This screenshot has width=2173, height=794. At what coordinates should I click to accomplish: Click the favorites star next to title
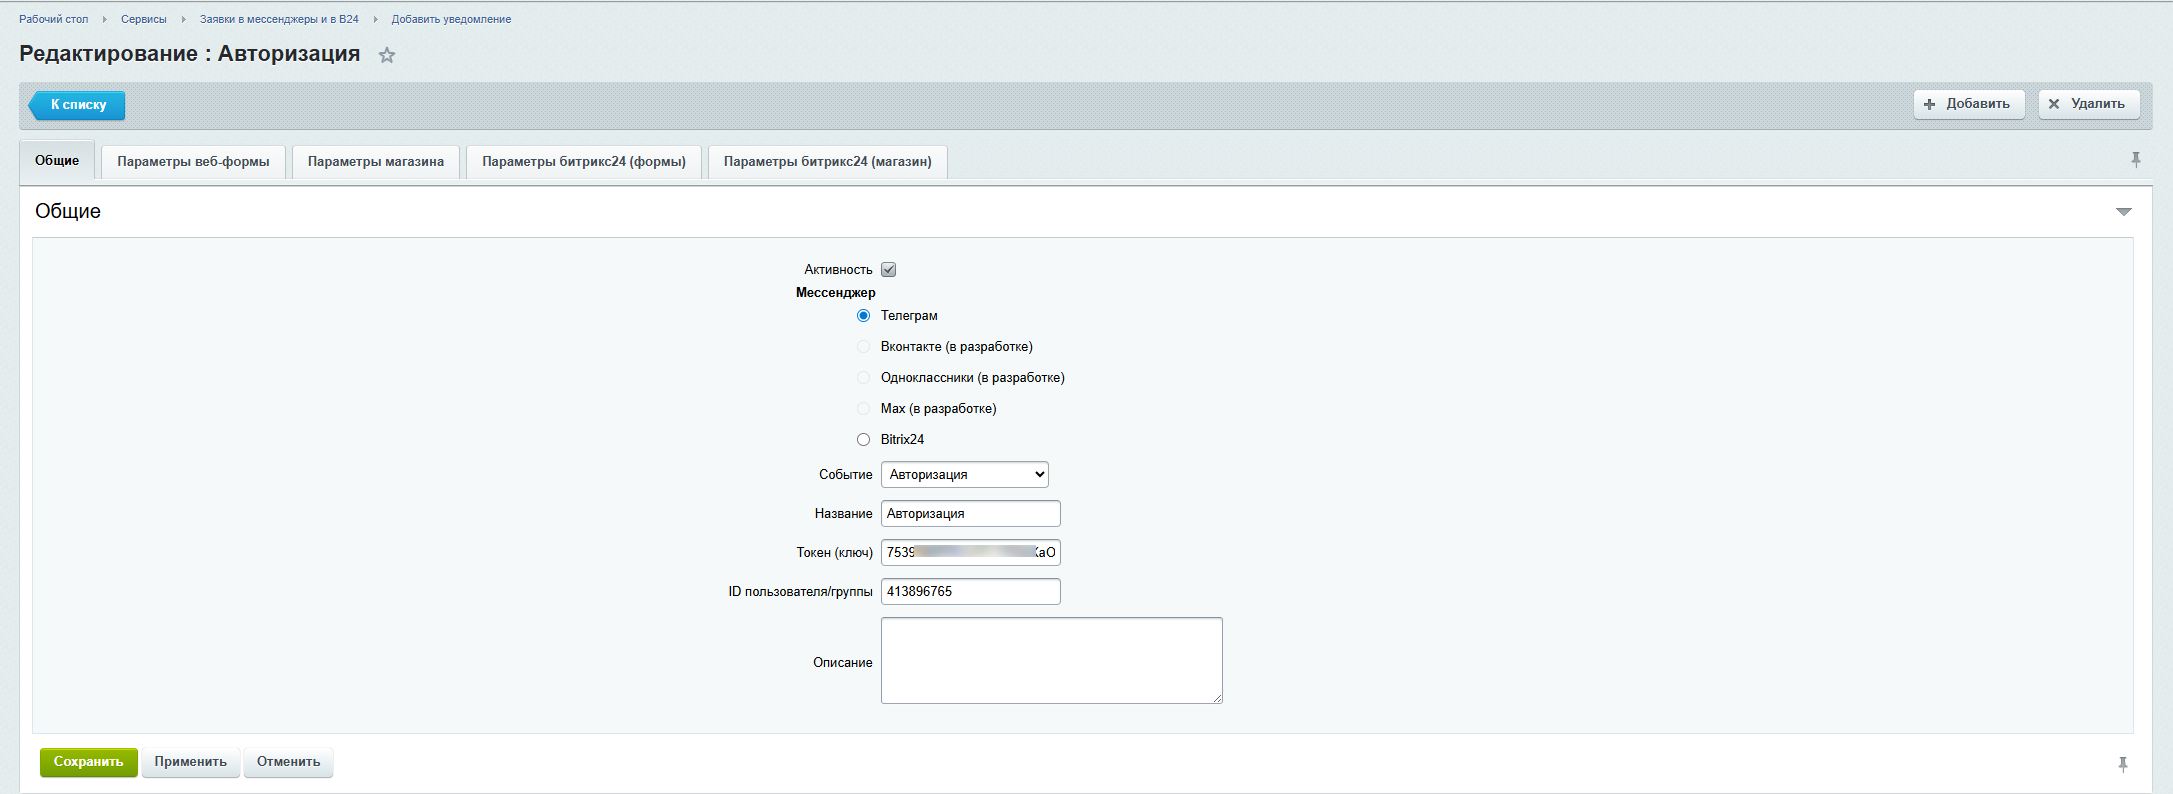click(387, 56)
